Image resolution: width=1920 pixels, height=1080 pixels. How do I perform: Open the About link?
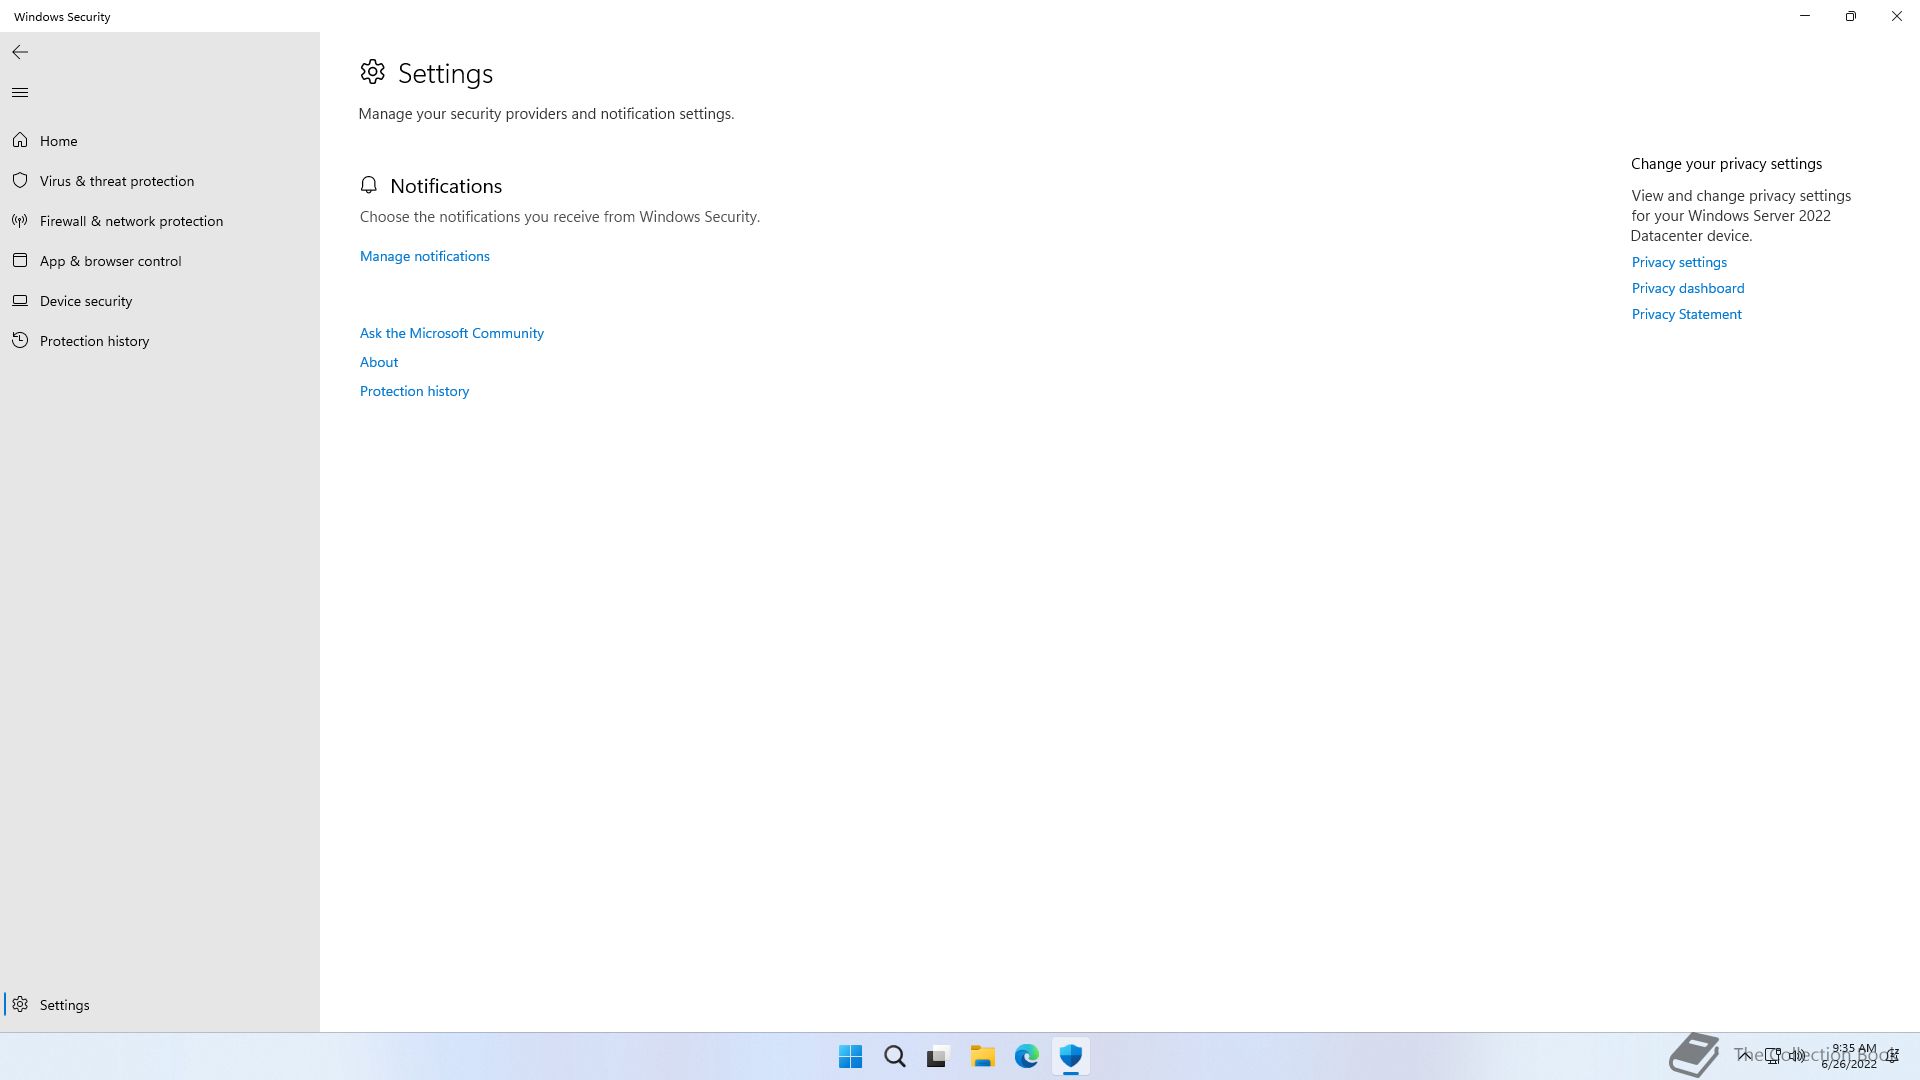pyautogui.click(x=379, y=362)
